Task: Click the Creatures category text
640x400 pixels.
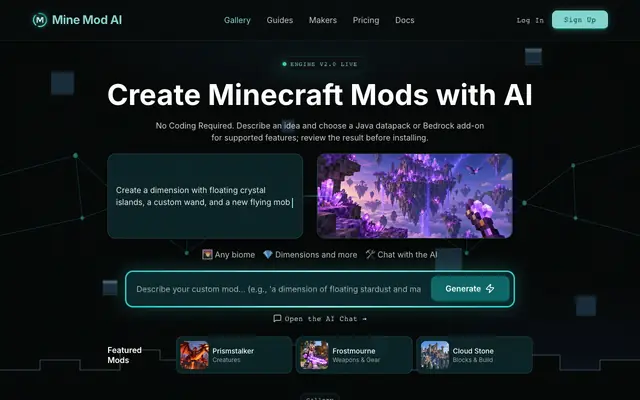Action: [226, 360]
